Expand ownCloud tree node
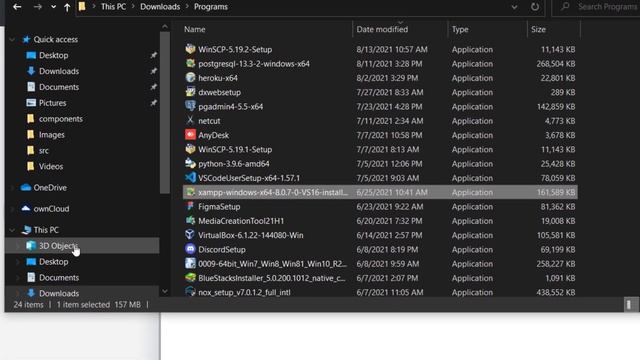The image size is (640, 360). coord(12,209)
